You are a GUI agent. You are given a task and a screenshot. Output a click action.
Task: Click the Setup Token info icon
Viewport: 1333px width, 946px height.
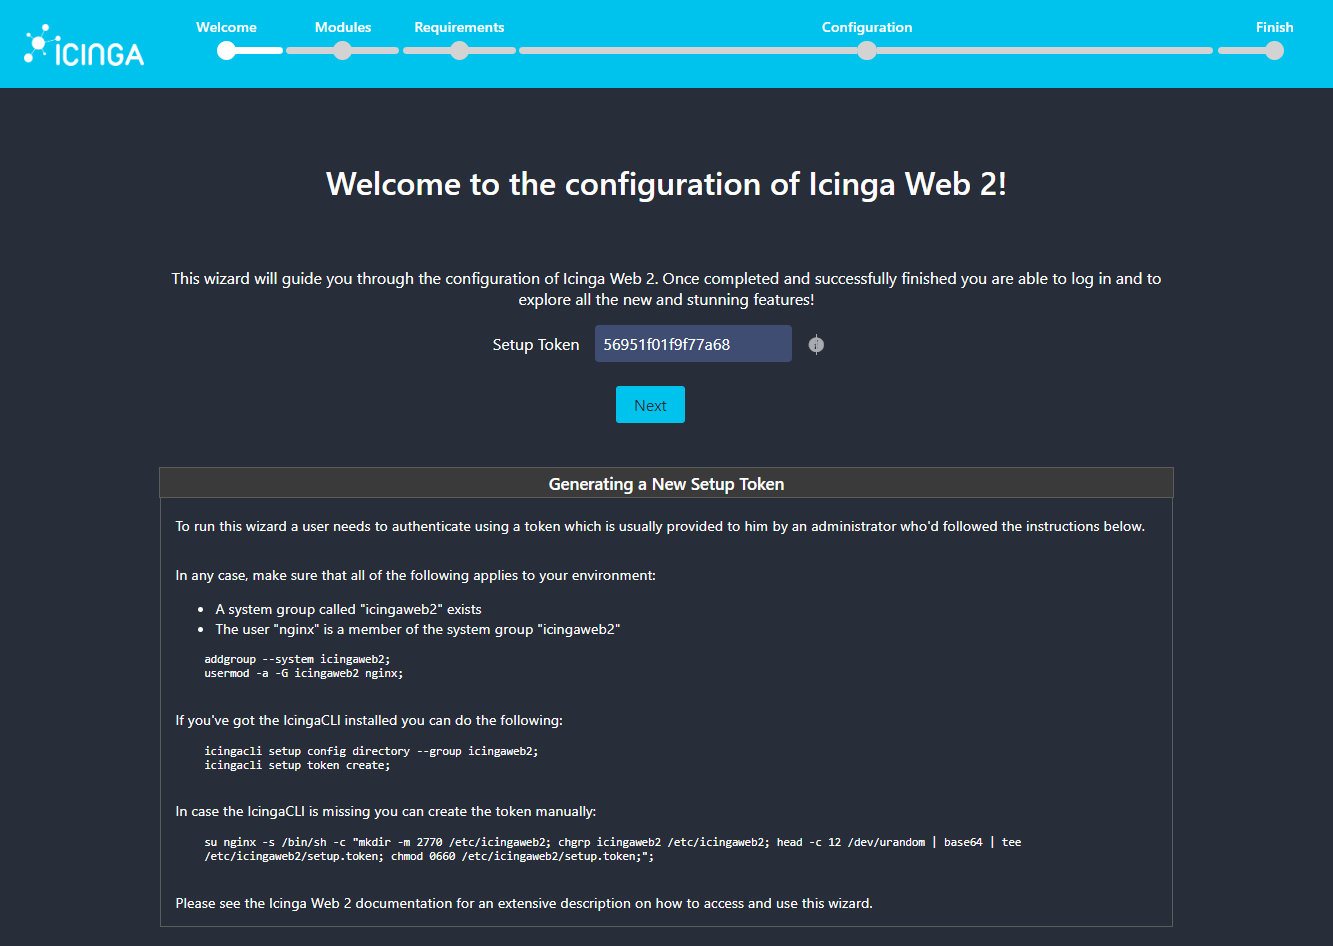pyautogui.click(x=816, y=345)
